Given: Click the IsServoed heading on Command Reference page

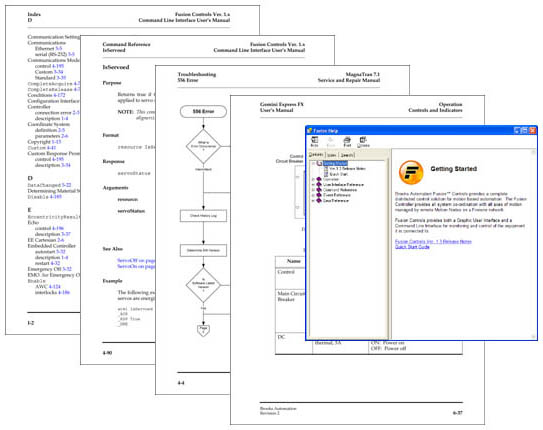Looking at the screenshot, I should pos(116,67).
